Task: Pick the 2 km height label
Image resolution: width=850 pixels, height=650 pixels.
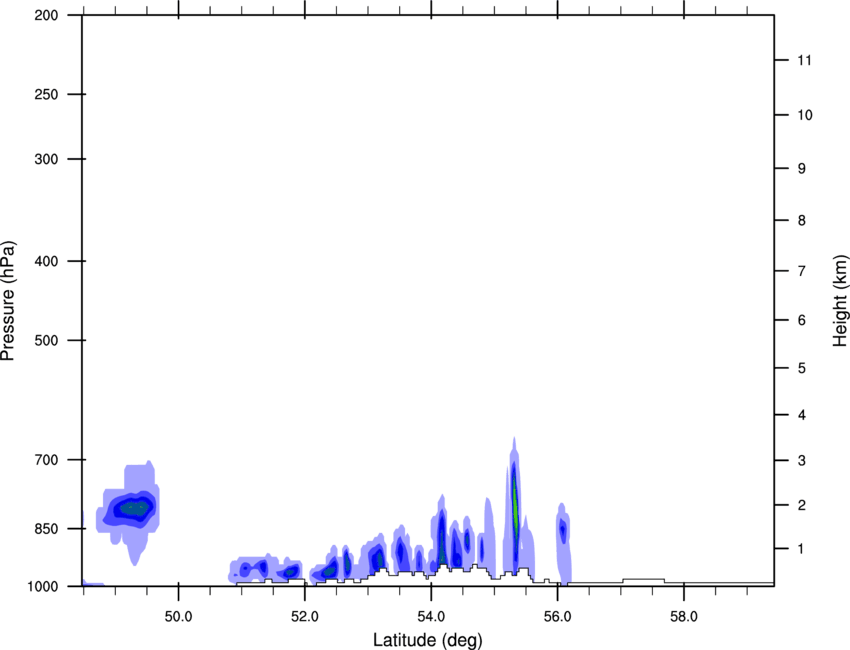Action: (802, 505)
